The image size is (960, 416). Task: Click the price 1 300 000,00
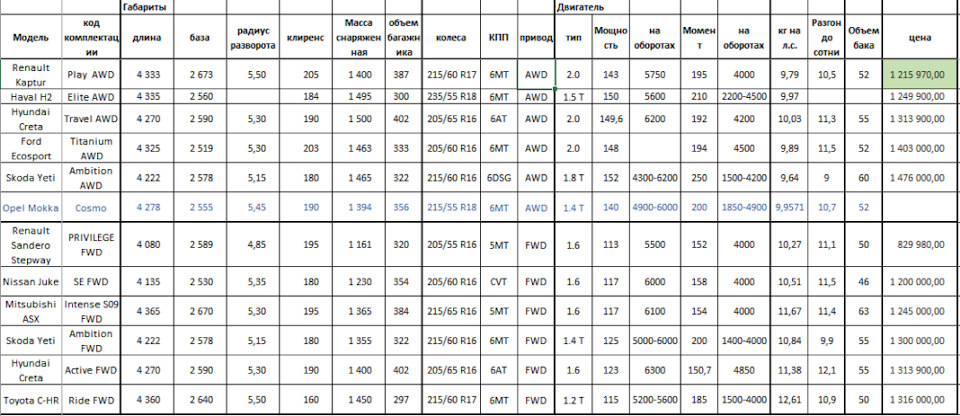click(x=920, y=340)
